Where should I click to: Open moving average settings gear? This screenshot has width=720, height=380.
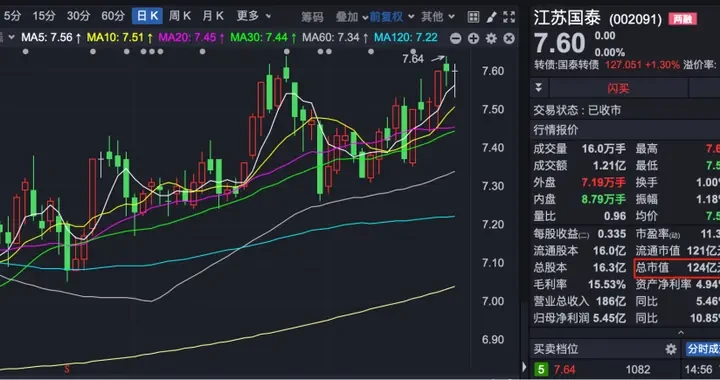coord(491,38)
